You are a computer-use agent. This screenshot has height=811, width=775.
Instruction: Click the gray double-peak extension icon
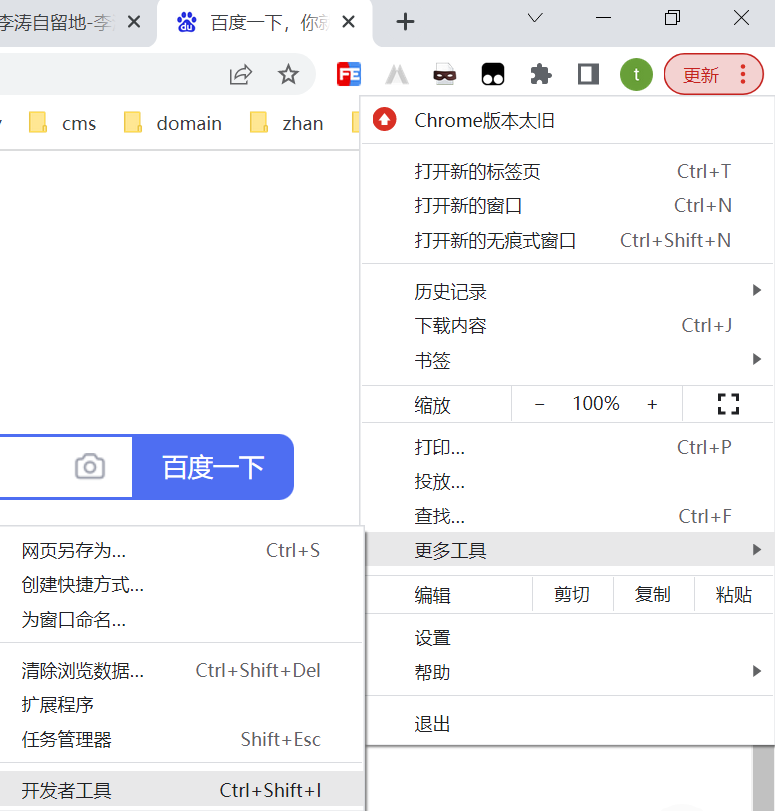click(x=397, y=74)
